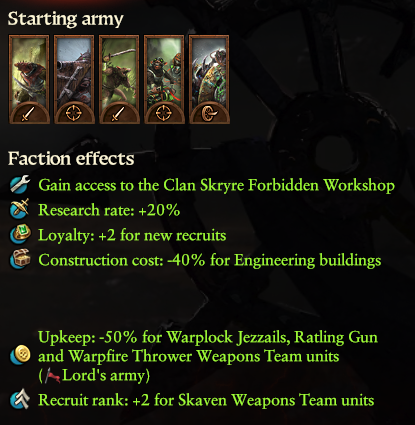415x425 pixels.
Task: Click the Research rate effect icon
Action: [20, 209]
